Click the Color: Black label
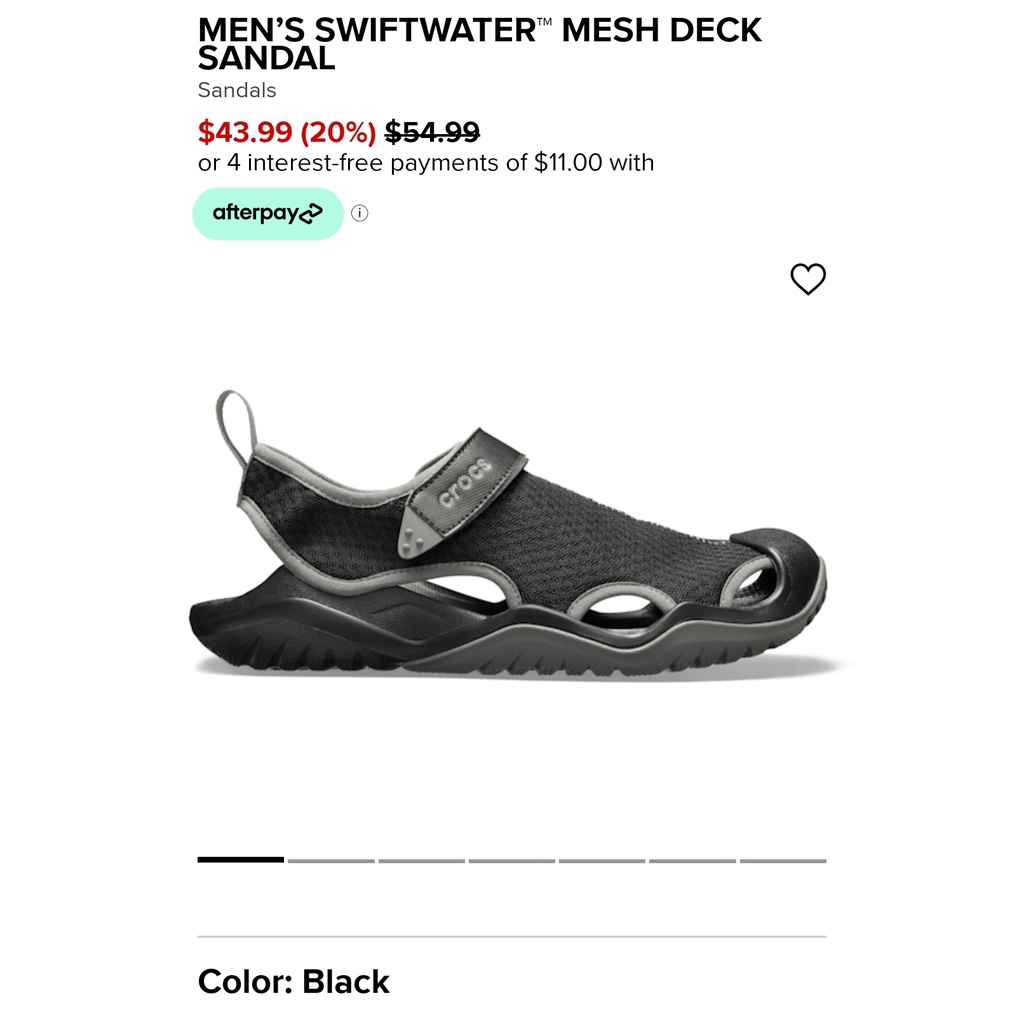The width and height of the screenshot is (1024, 1024). pyautogui.click(x=294, y=981)
